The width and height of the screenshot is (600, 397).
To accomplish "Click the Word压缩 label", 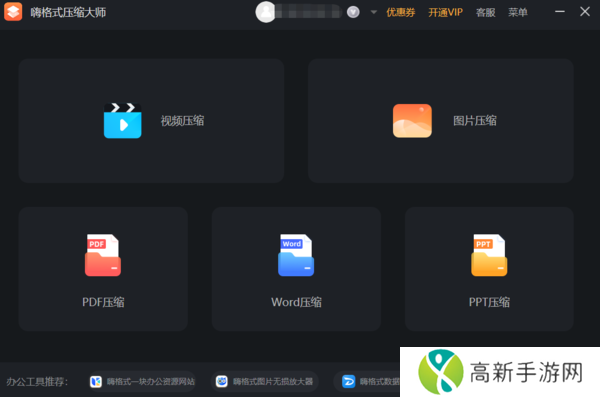I will coord(296,302).
